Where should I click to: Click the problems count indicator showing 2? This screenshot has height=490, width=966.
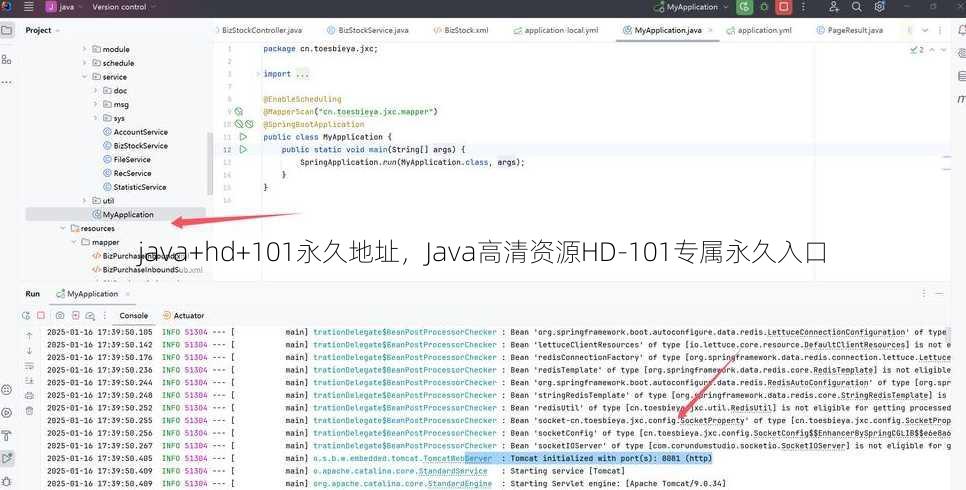(917, 50)
